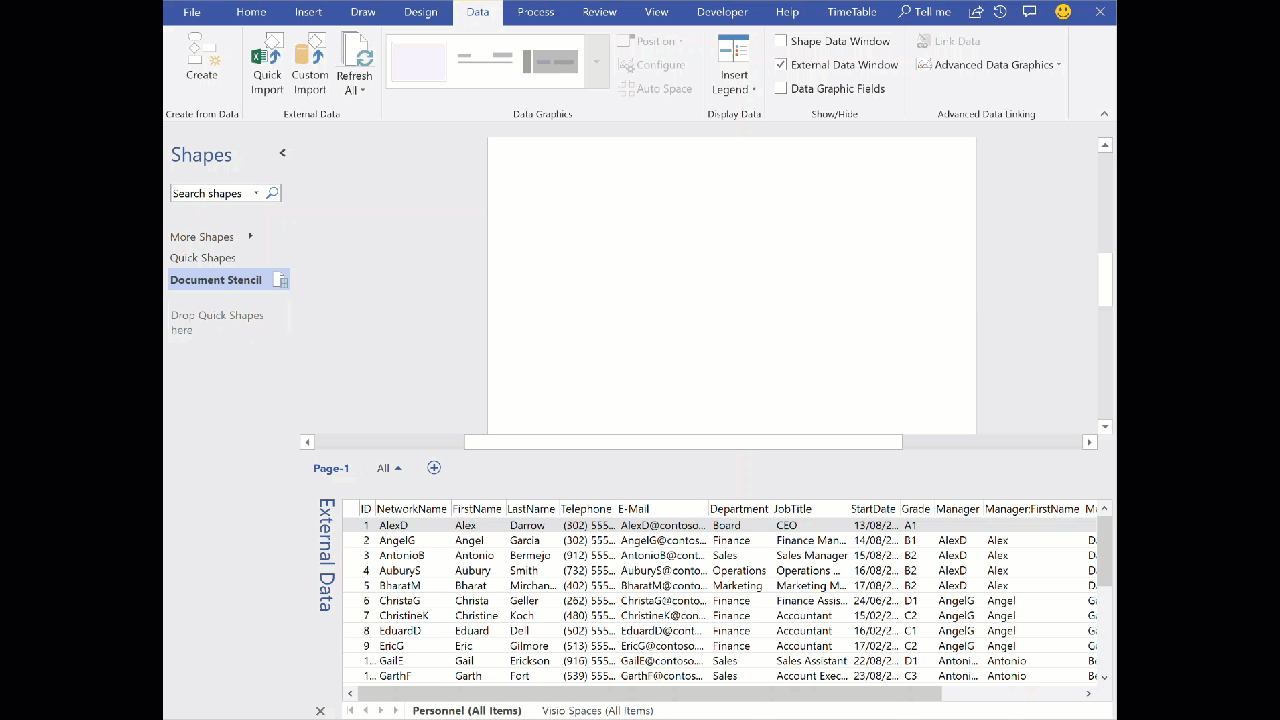The width and height of the screenshot is (1280, 720).
Task: Open the Quick Import tool
Action: point(267,64)
